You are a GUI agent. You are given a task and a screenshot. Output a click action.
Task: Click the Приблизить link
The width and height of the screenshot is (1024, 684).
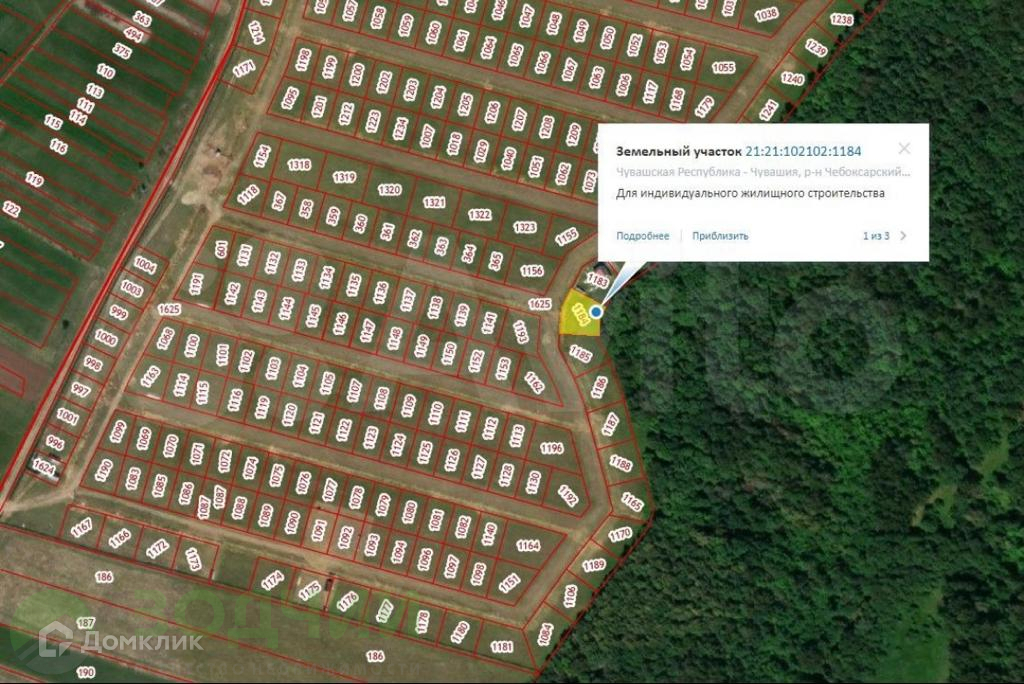[x=720, y=236]
